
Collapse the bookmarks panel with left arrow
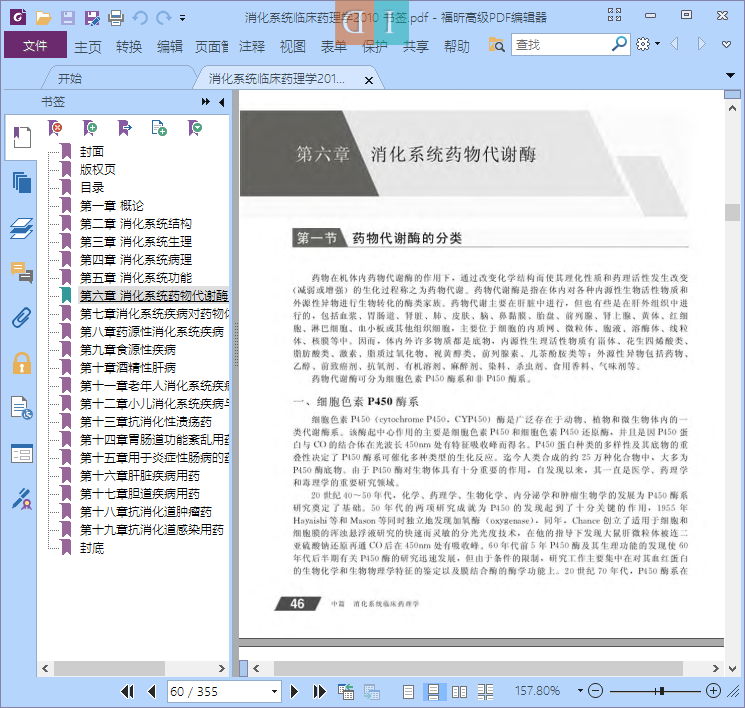222,102
